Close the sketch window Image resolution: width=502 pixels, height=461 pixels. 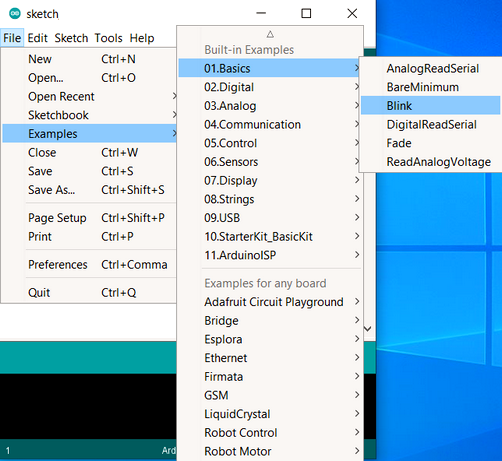coord(352,13)
